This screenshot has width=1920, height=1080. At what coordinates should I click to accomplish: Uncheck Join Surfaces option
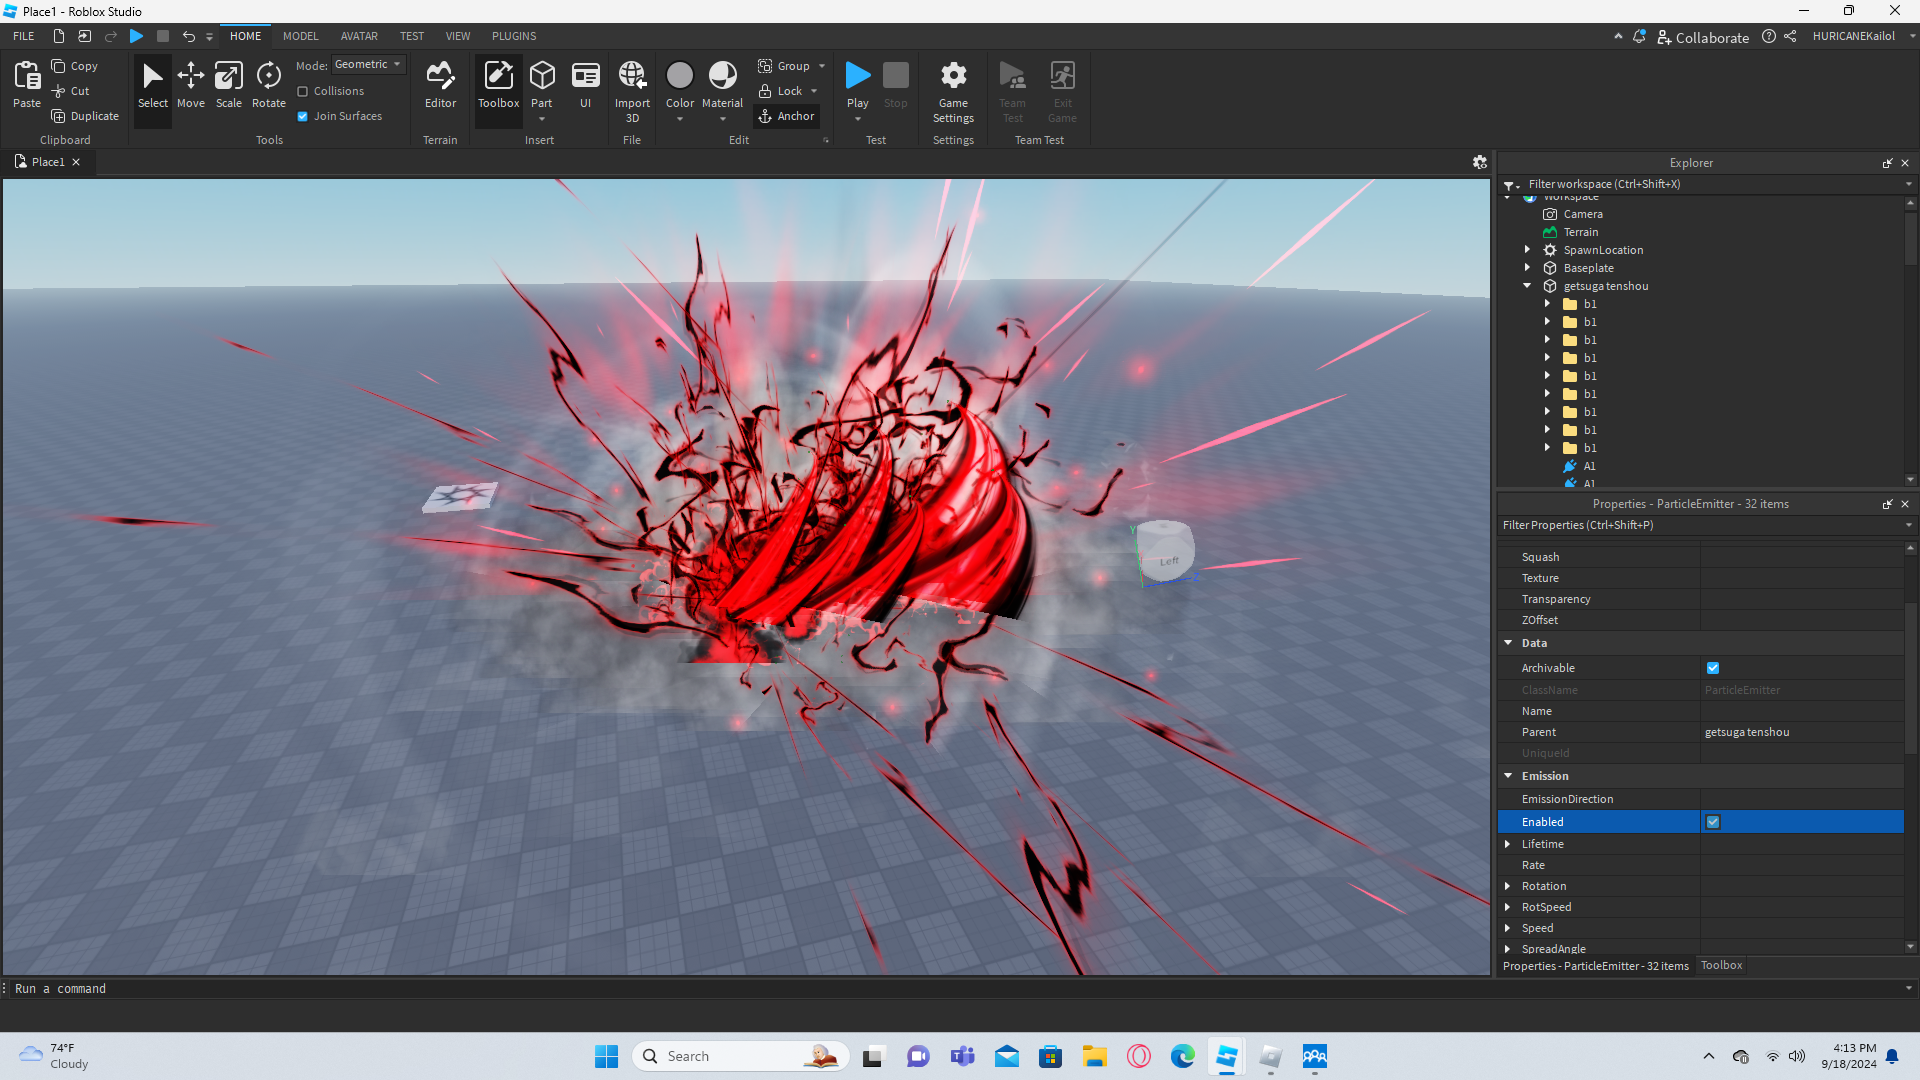click(x=303, y=116)
